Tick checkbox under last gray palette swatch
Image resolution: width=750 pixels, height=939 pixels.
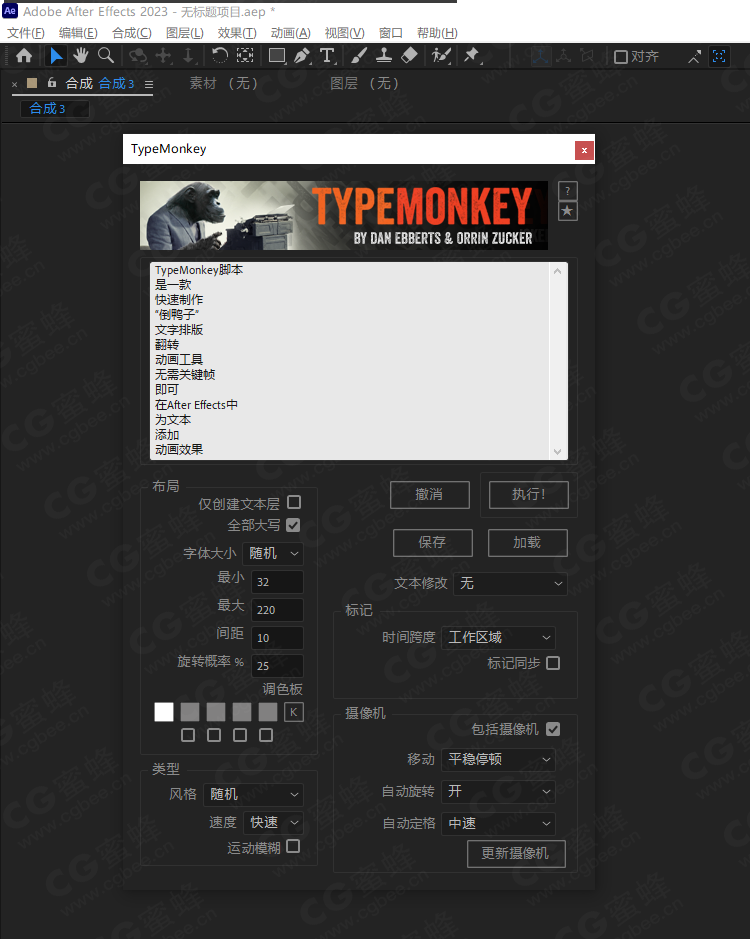(266, 735)
